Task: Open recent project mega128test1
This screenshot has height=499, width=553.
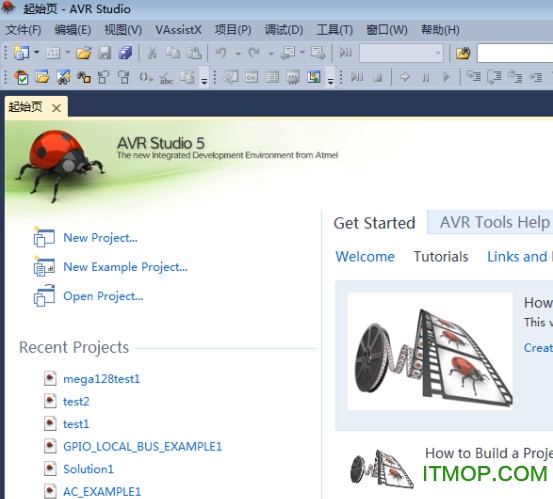Action: (x=102, y=379)
